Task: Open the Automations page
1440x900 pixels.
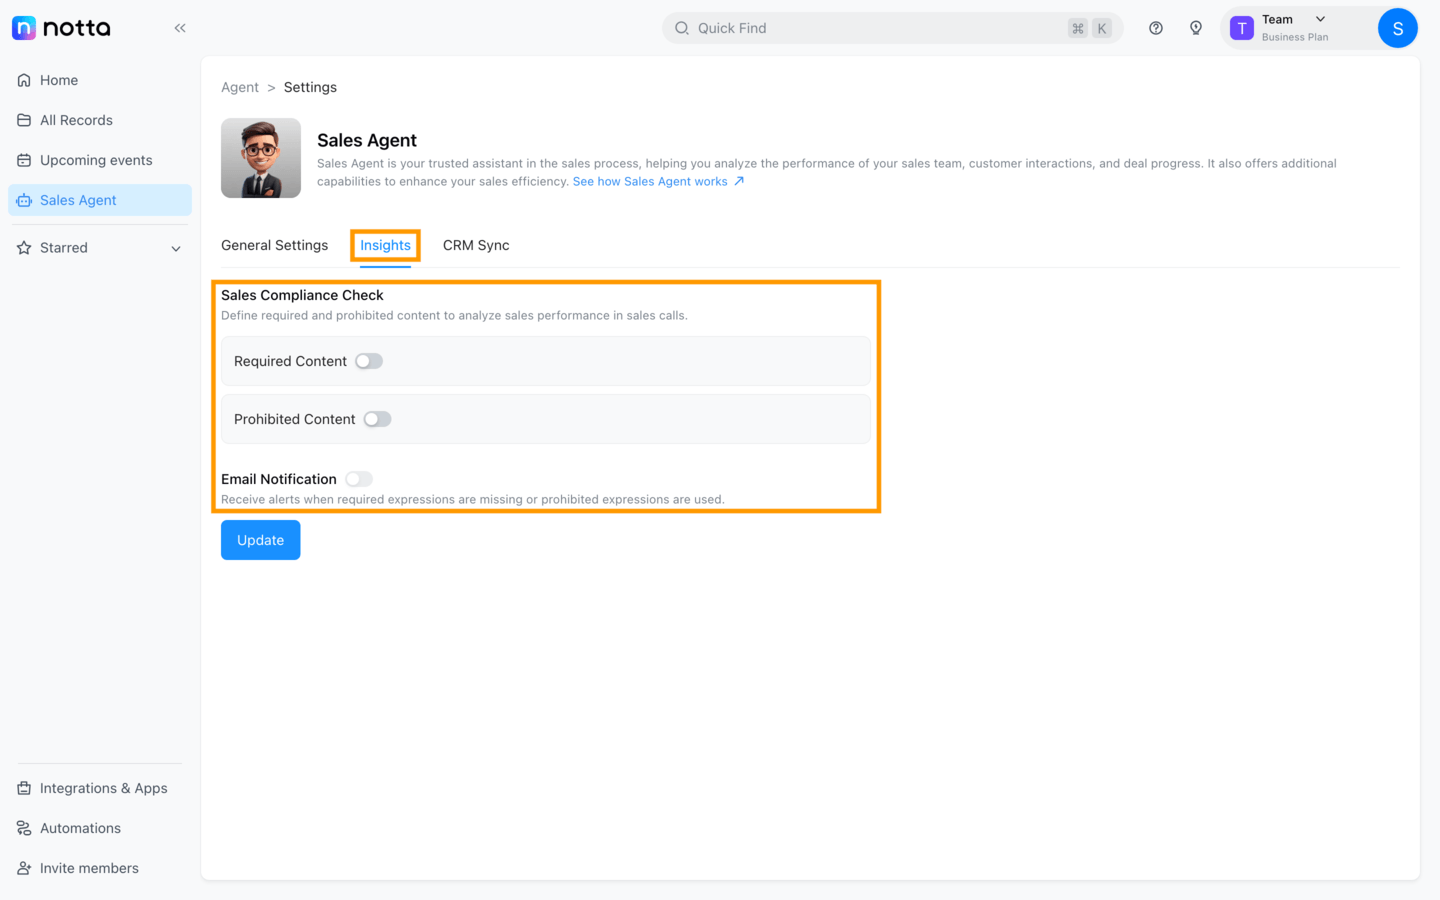Action: 100,828
